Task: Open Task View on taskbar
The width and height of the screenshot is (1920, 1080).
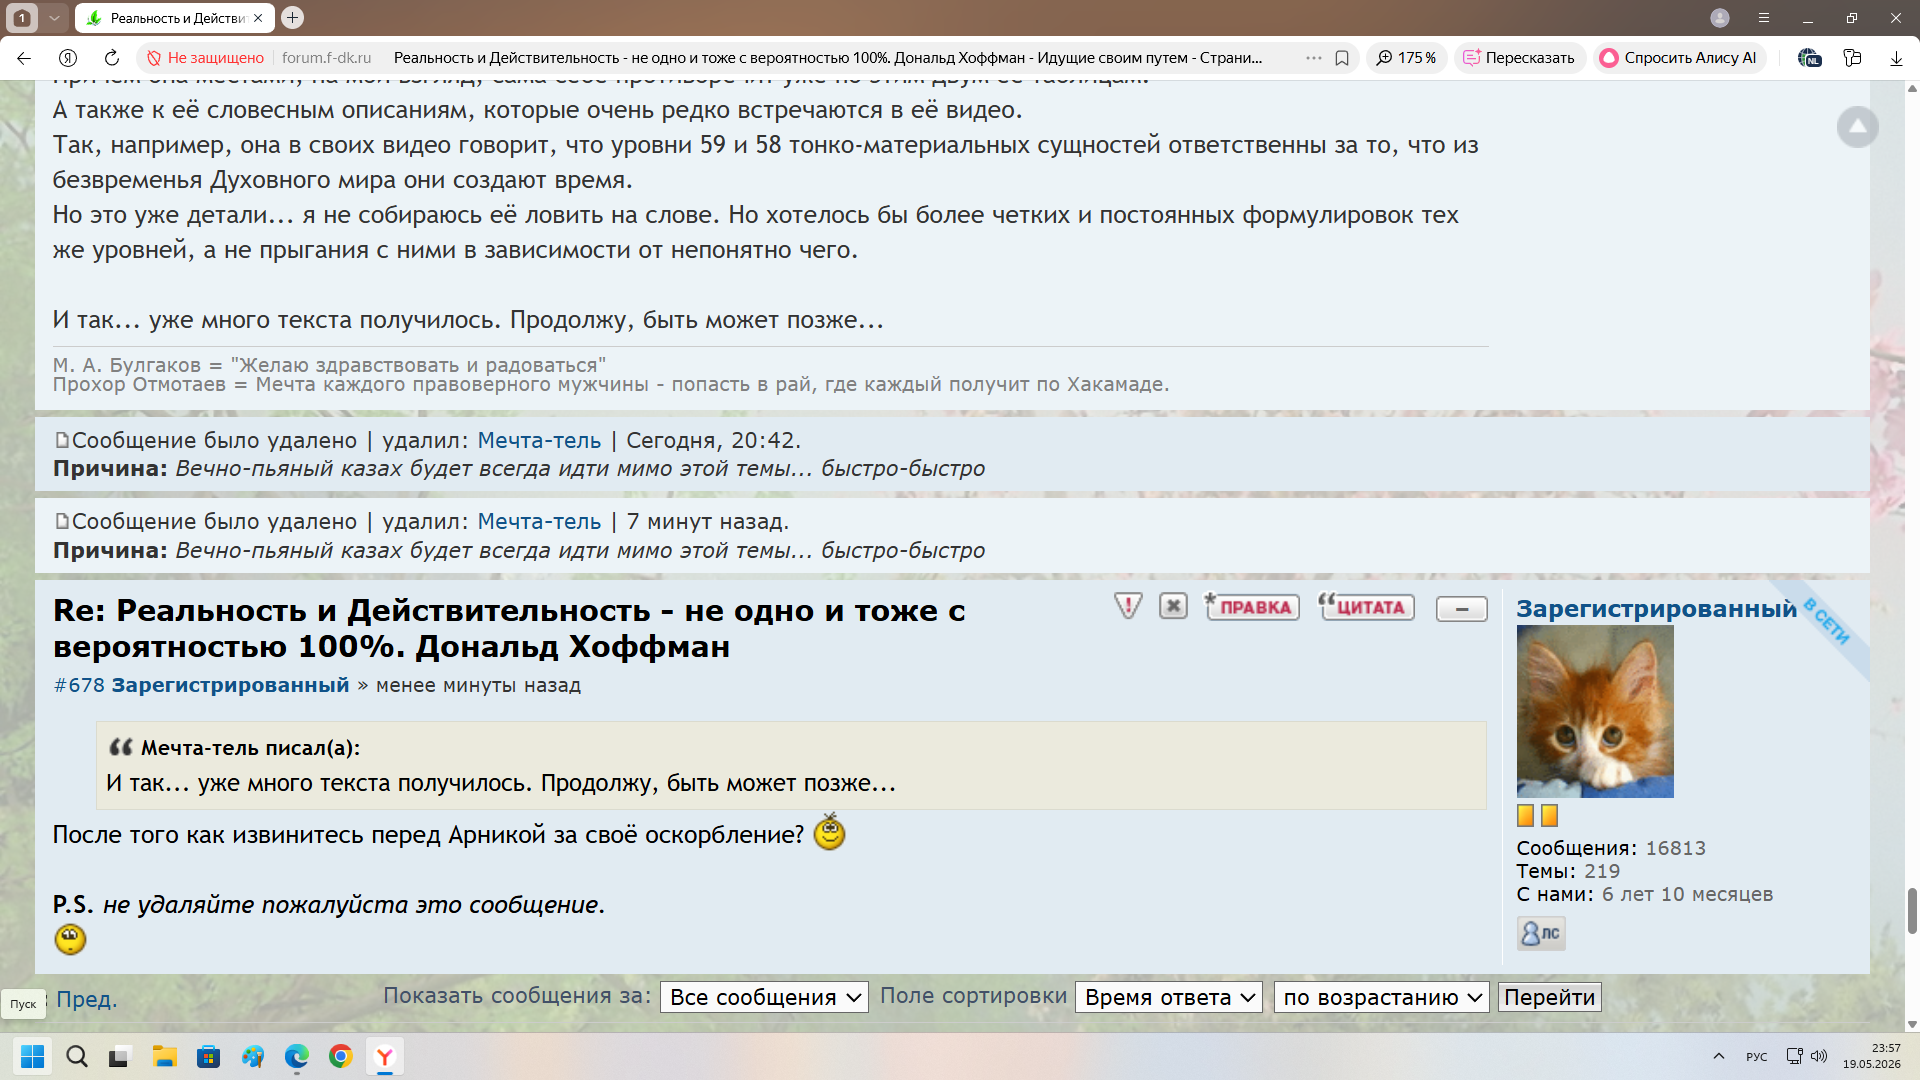Action: click(120, 1056)
